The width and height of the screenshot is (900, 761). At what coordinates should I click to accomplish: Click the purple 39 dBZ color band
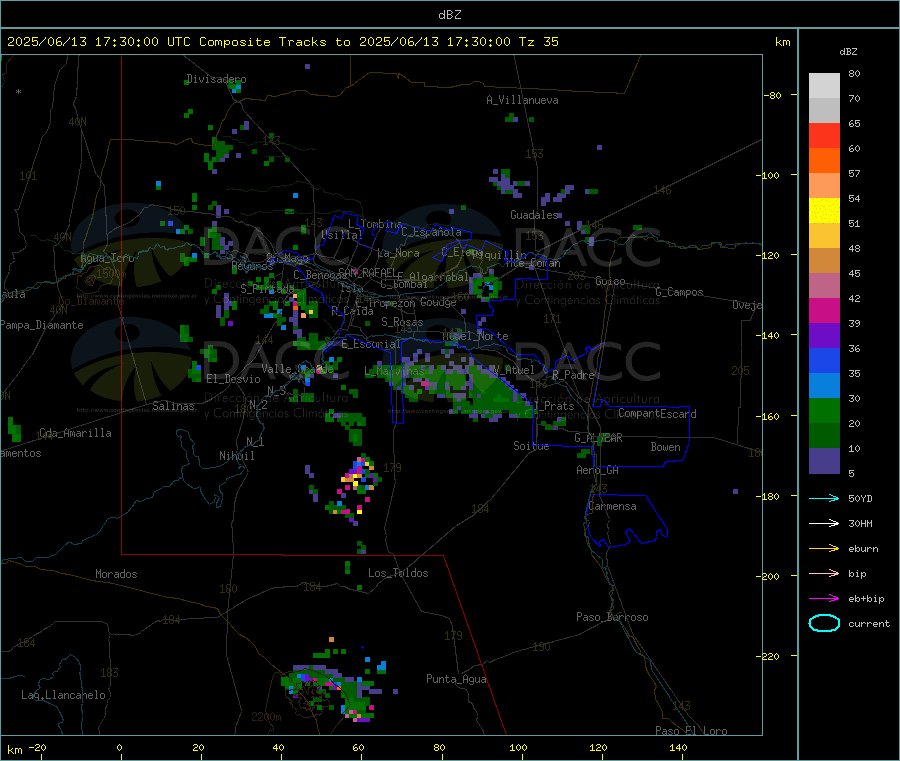[824, 335]
